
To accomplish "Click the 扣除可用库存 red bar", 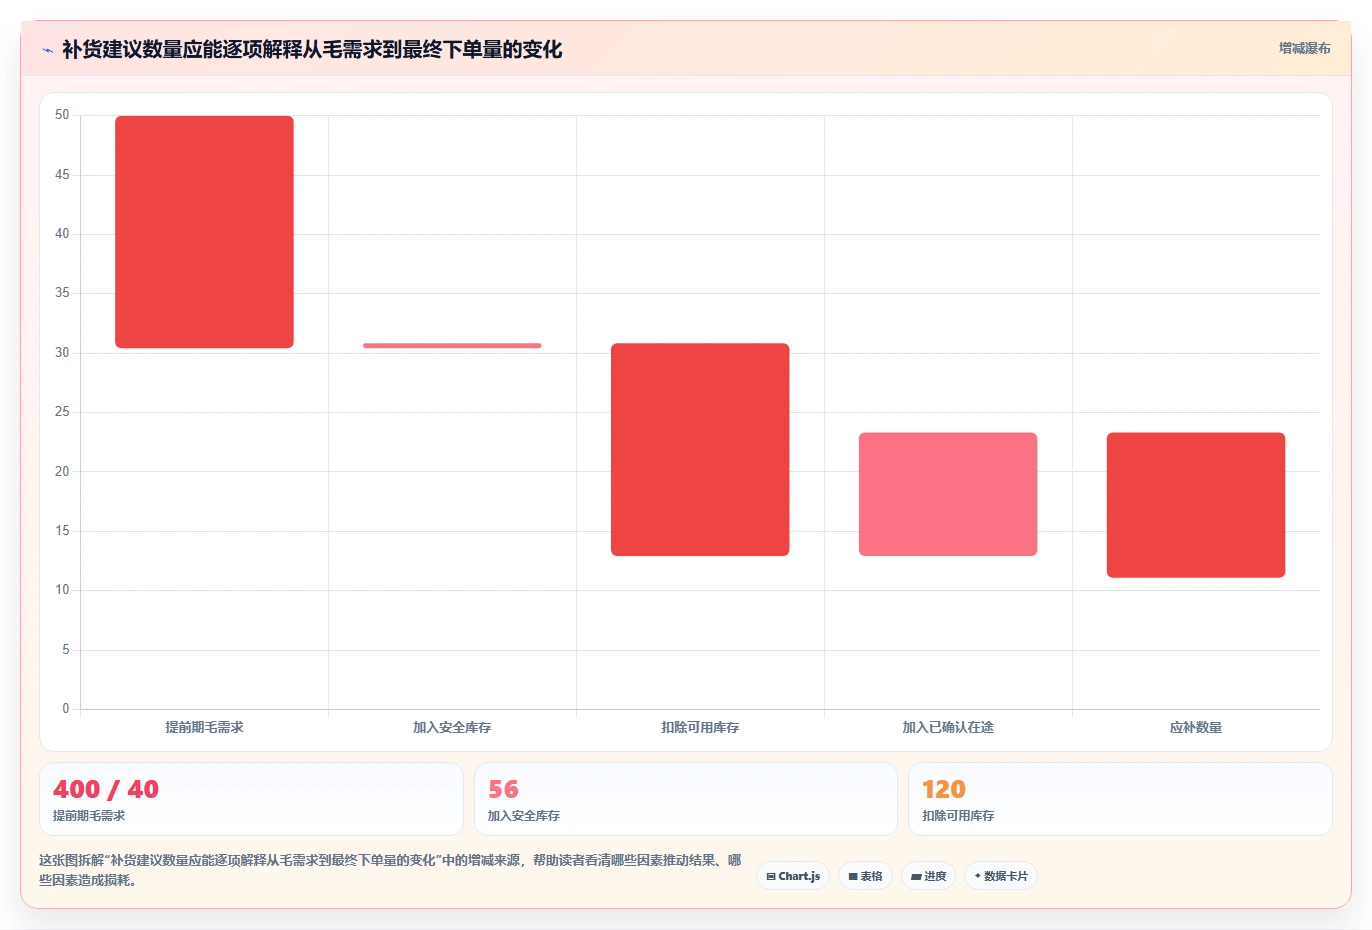I will (x=700, y=449).
